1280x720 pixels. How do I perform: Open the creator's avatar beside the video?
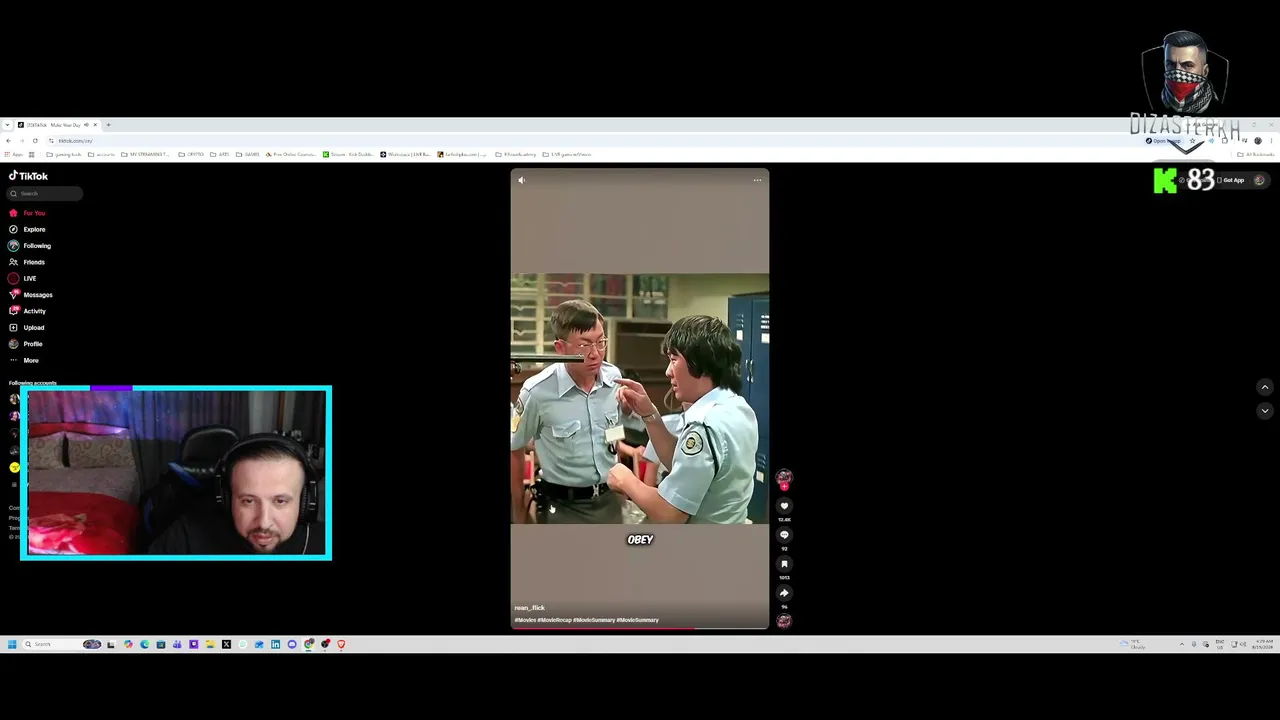pyautogui.click(x=784, y=478)
